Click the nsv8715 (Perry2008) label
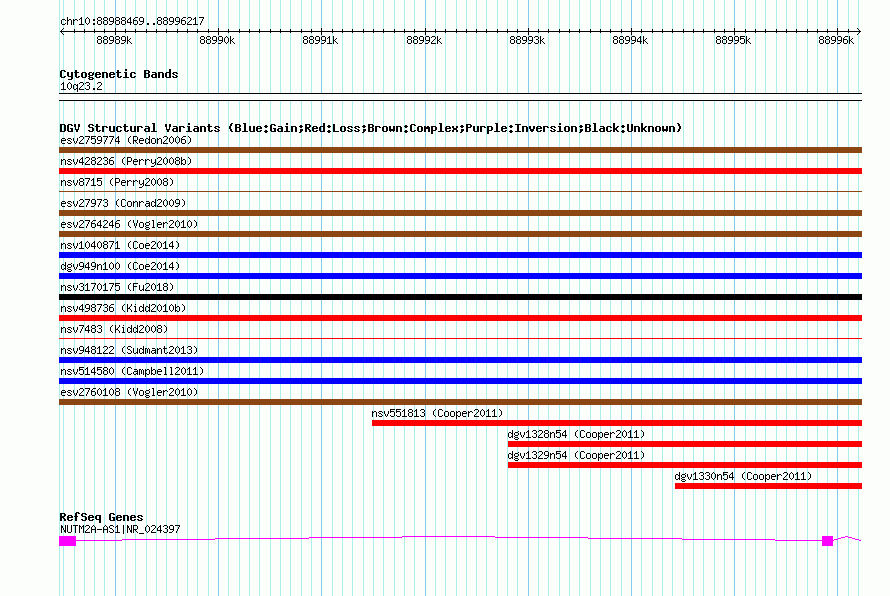The width and height of the screenshot is (890, 596). [117, 182]
